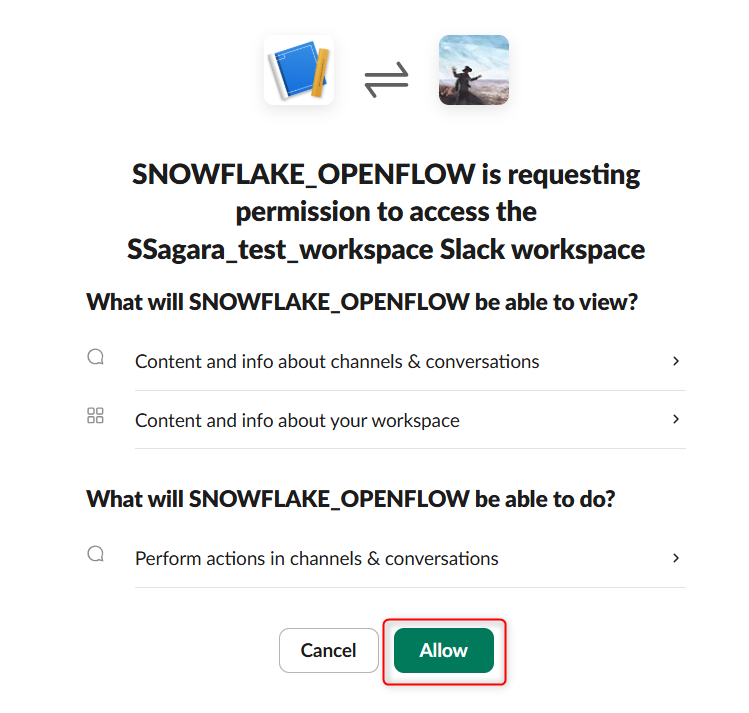The image size is (749, 713).
Task: Click the SSagara_test_workspace avatar image
Action: (x=473, y=70)
